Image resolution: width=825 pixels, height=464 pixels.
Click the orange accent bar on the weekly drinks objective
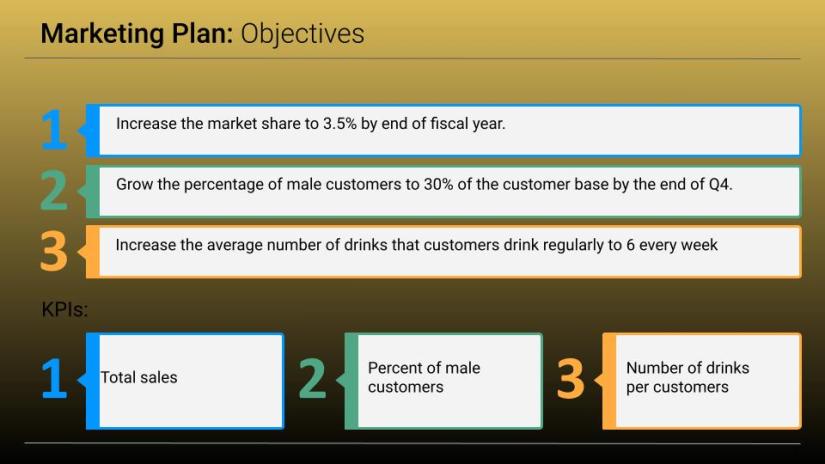click(93, 252)
